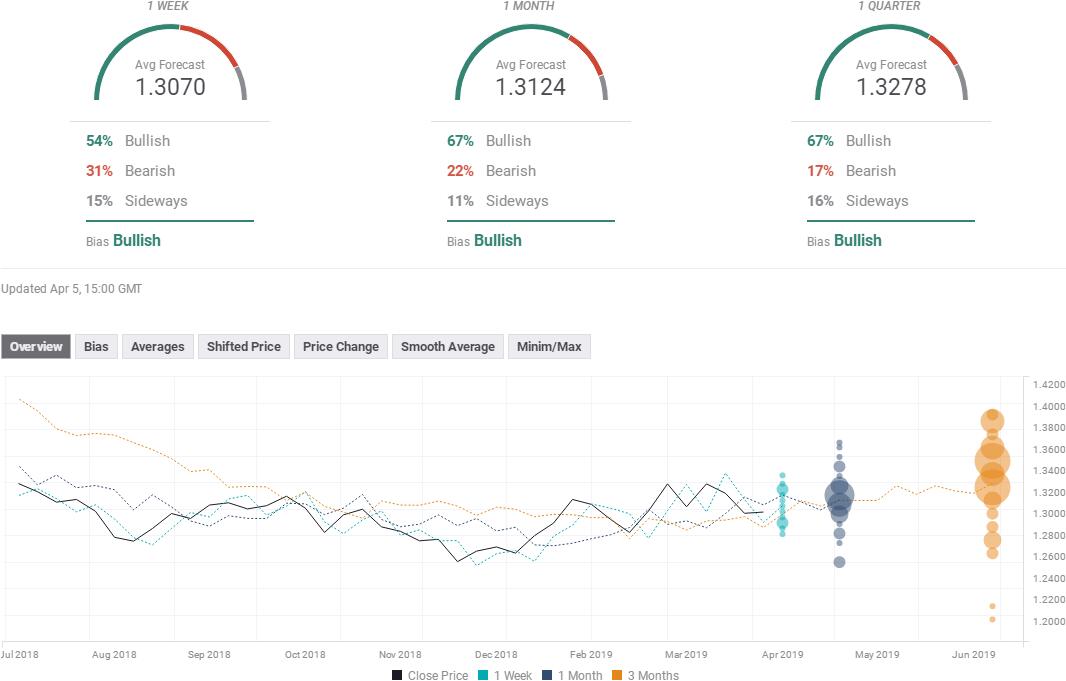Switch to the Price Change tab
The height and width of the screenshot is (681, 1066).
click(340, 347)
